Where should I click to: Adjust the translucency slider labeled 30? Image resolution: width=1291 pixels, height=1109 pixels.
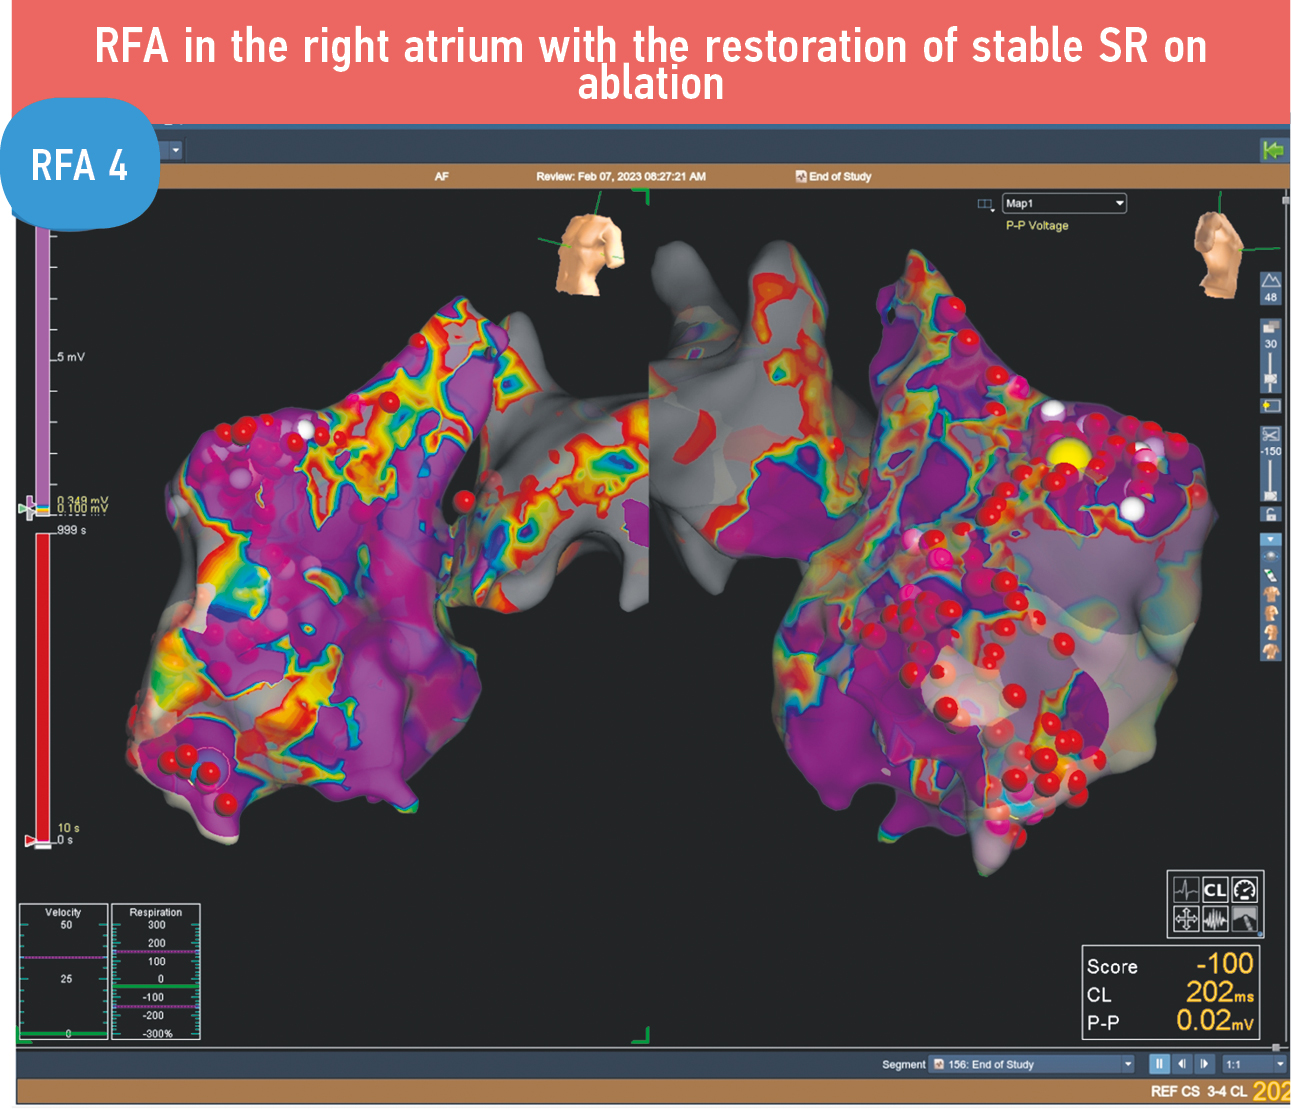1270,380
